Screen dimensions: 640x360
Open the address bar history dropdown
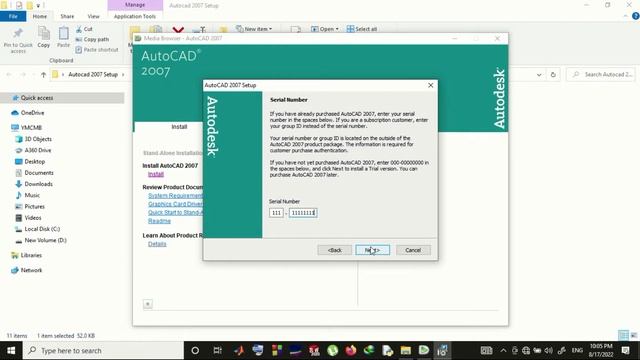pos(539,75)
